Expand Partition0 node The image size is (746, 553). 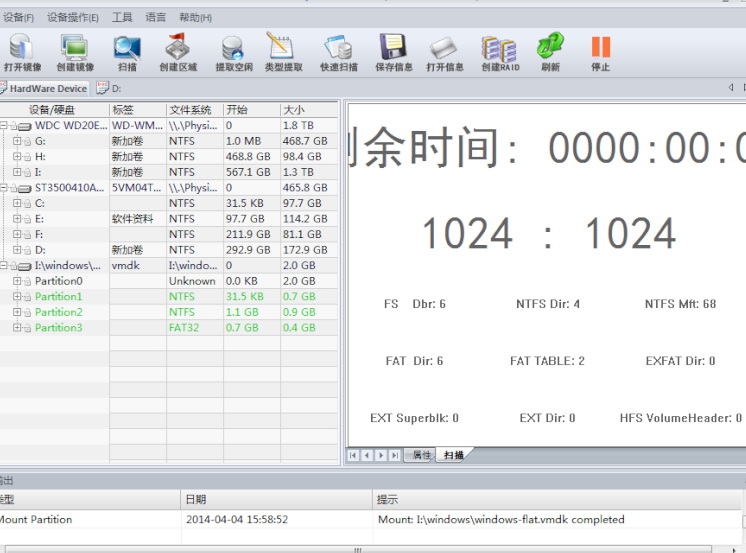[x=17, y=281]
